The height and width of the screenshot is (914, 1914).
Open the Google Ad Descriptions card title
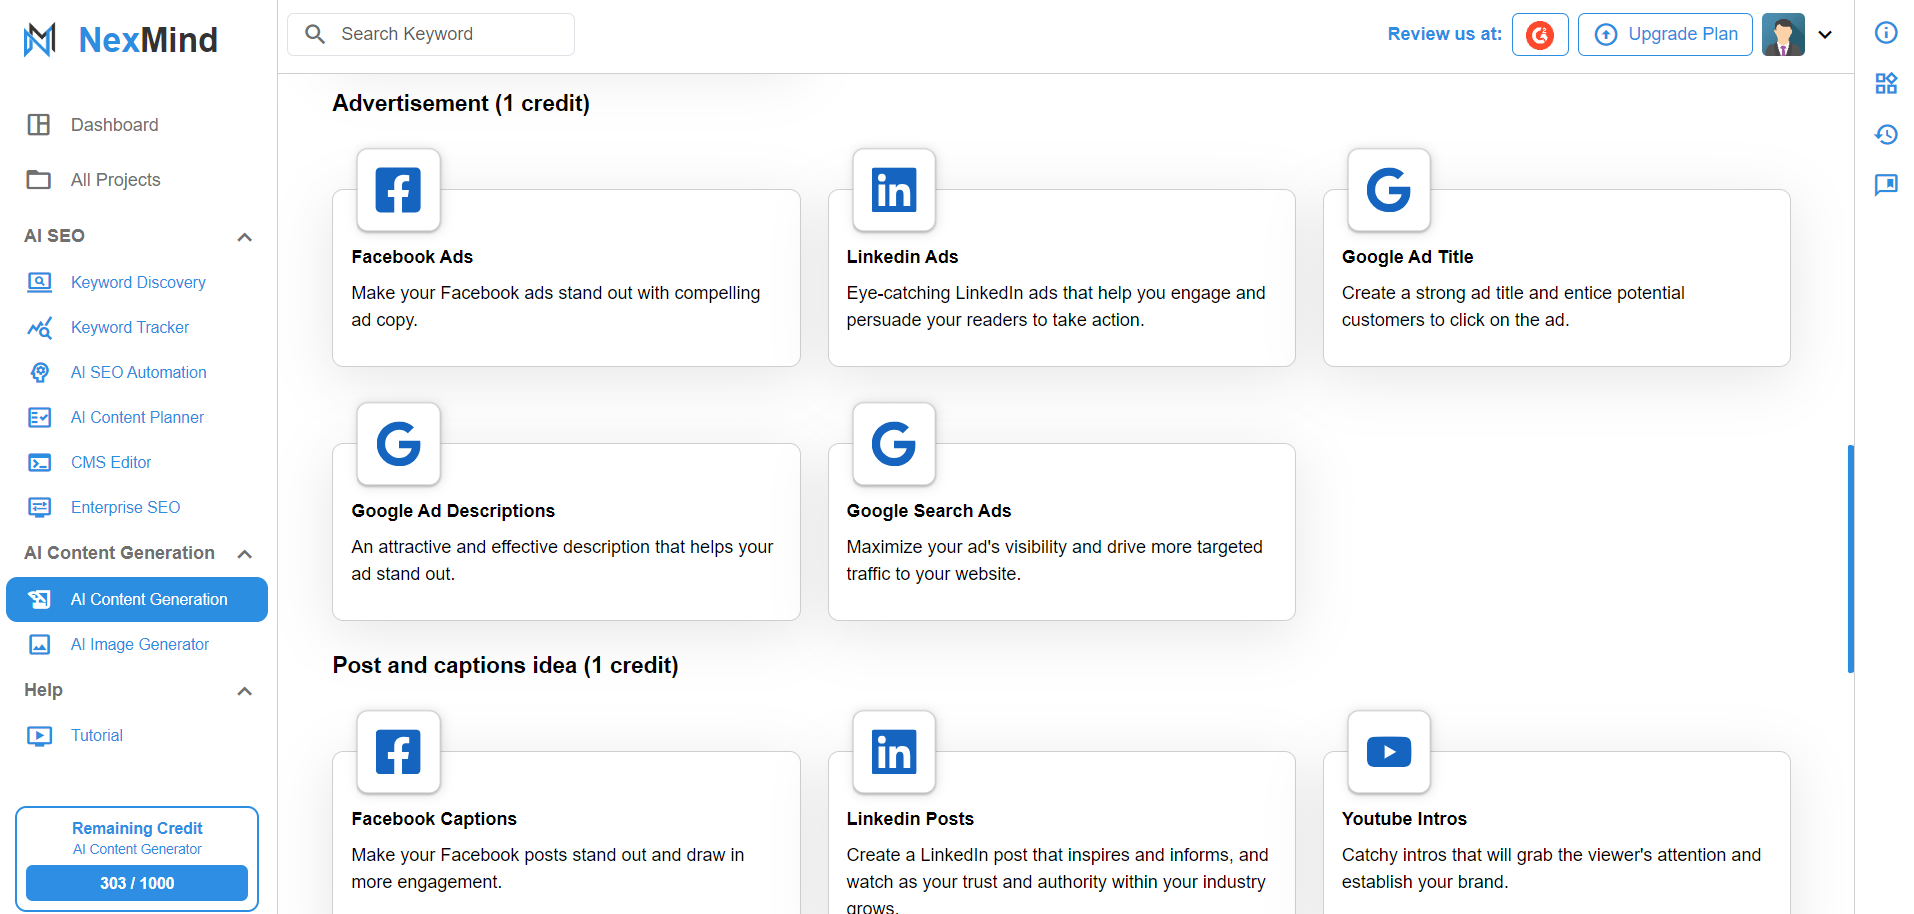pyautogui.click(x=453, y=511)
